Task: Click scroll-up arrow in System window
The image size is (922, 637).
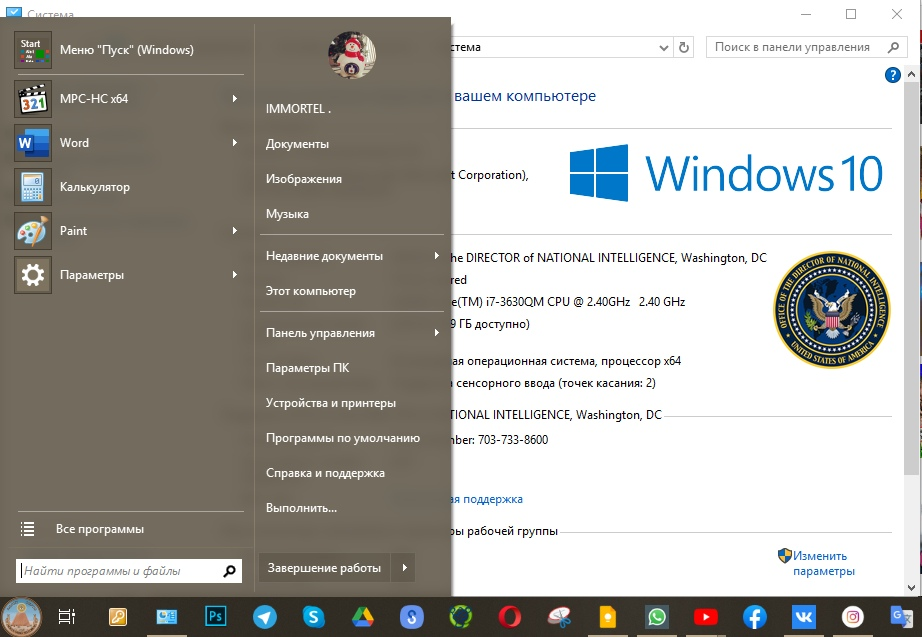Action: (x=911, y=74)
